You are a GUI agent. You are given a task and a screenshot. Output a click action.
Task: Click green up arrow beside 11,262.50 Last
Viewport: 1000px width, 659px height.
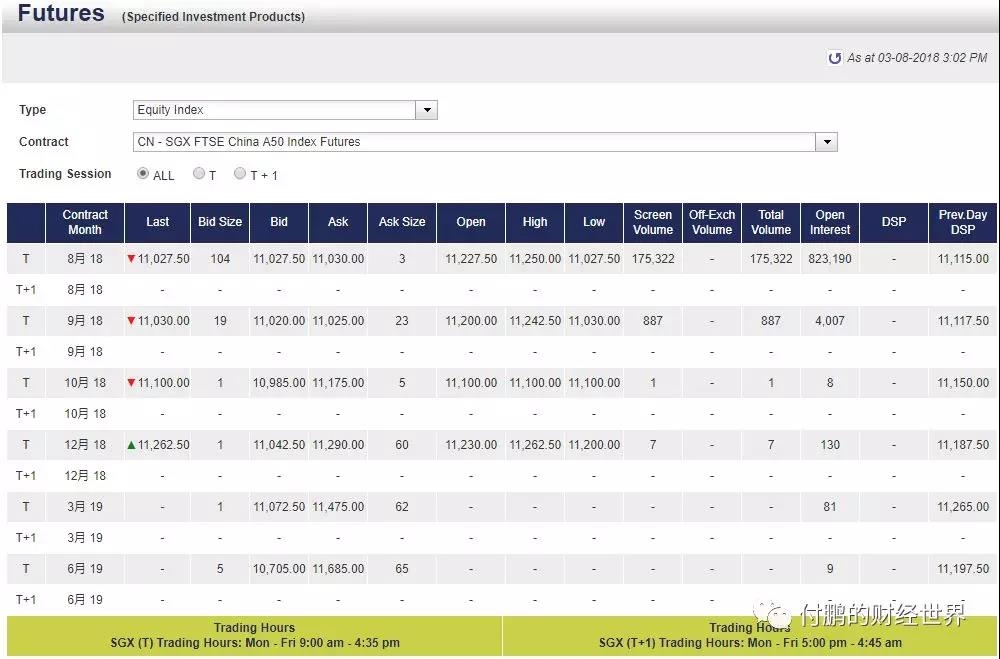(131, 445)
